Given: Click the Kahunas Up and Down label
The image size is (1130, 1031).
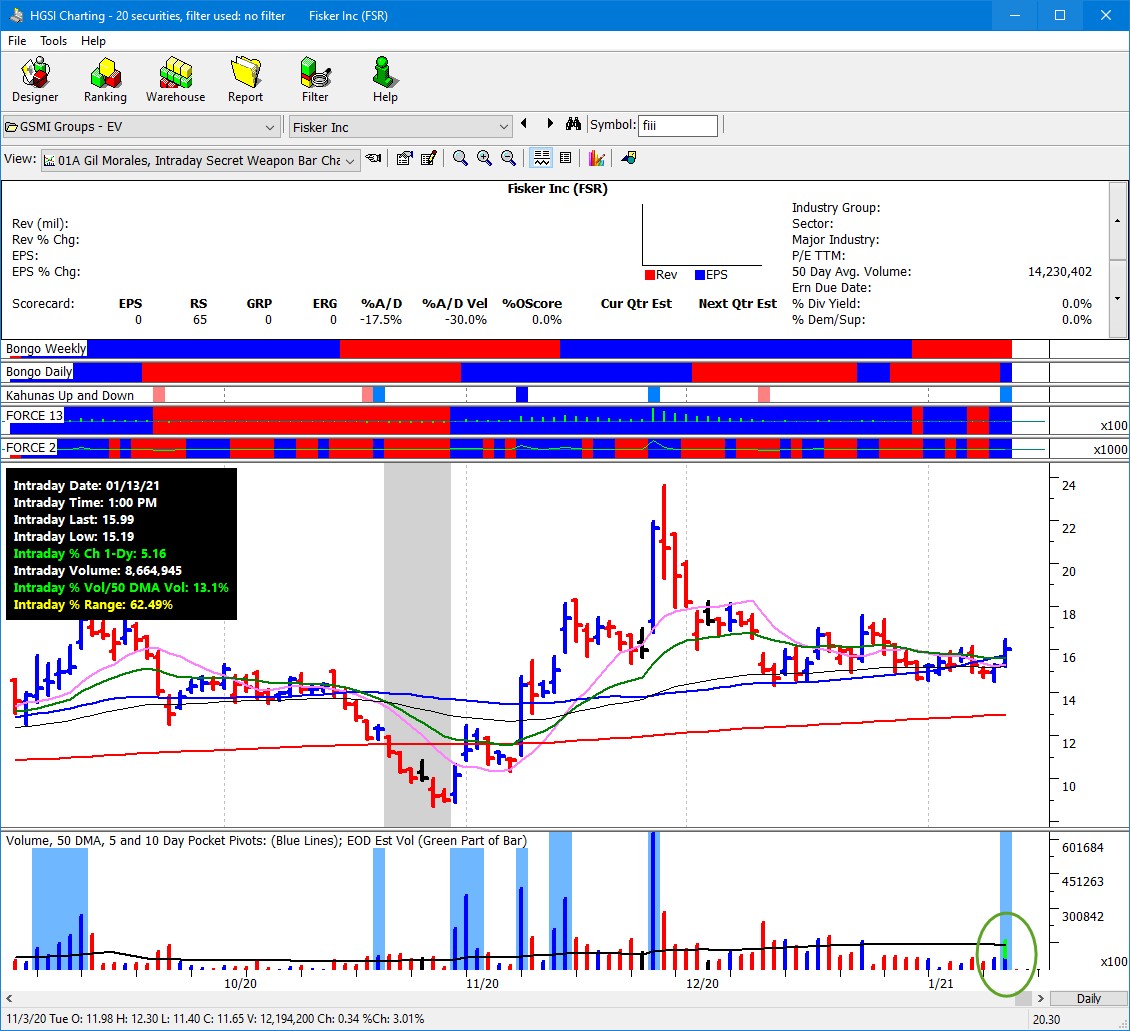Looking at the screenshot, I should pyautogui.click(x=70, y=396).
